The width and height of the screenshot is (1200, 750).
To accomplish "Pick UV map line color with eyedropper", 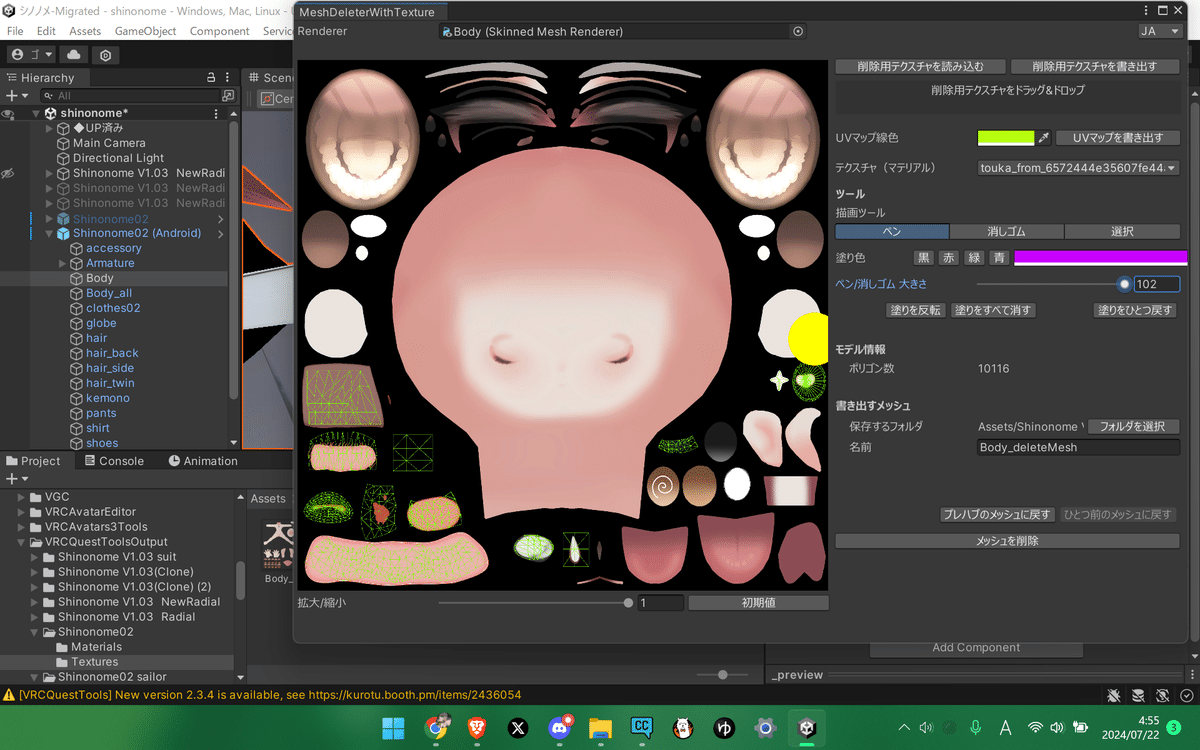I will (1044, 138).
